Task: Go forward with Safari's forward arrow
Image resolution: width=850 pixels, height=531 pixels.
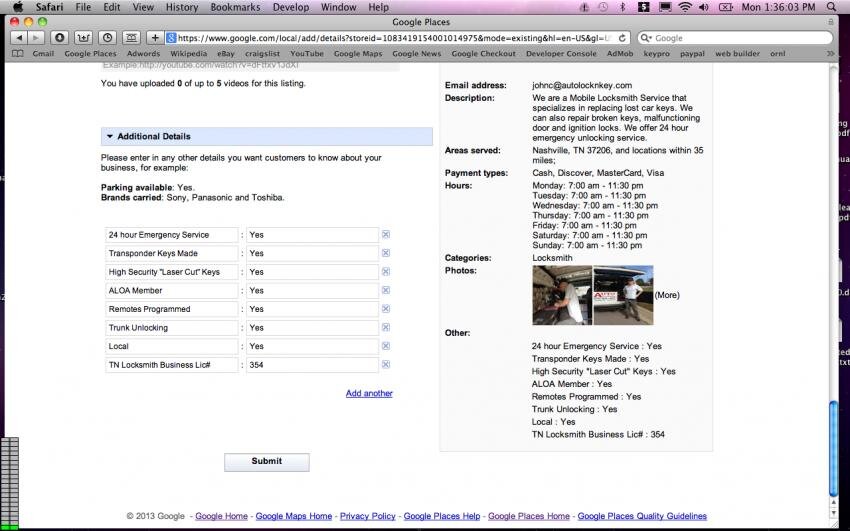Action: (x=36, y=38)
